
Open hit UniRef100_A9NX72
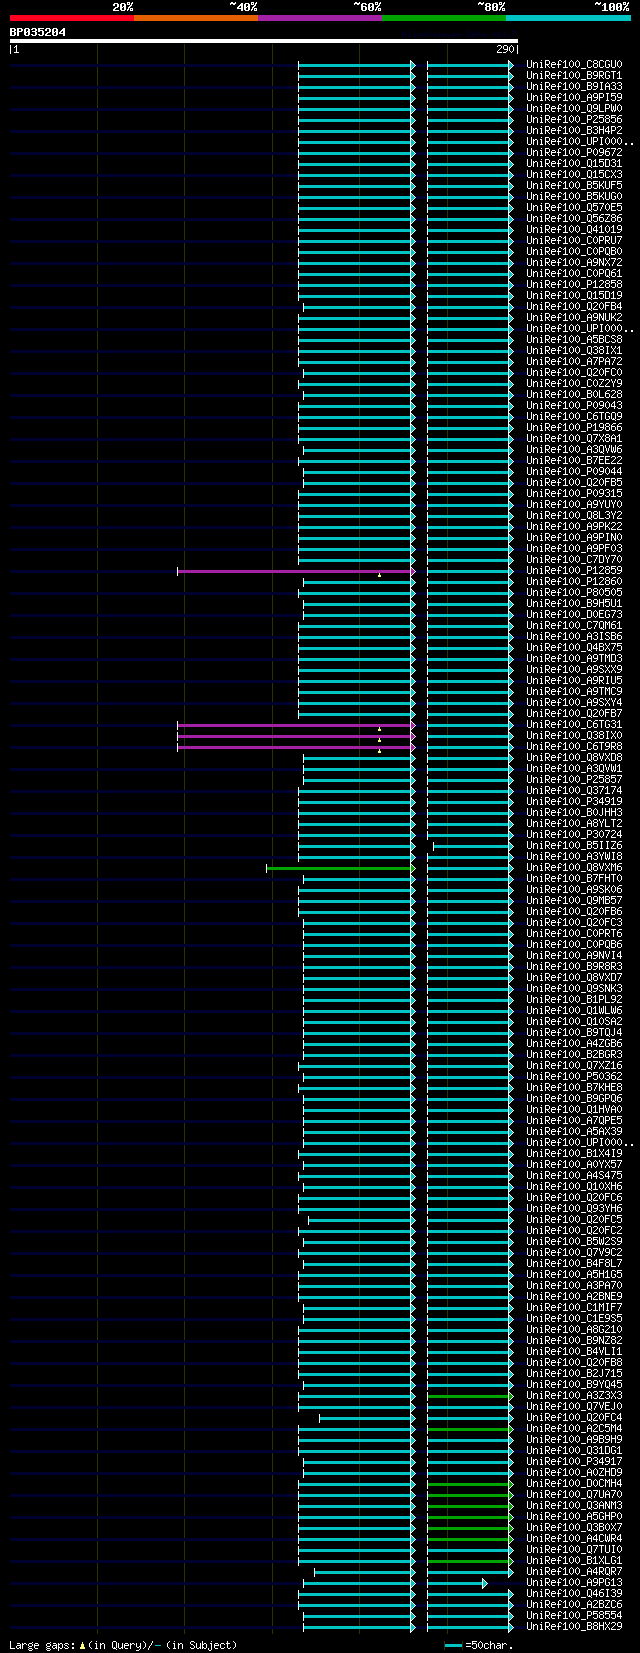coord(574,263)
